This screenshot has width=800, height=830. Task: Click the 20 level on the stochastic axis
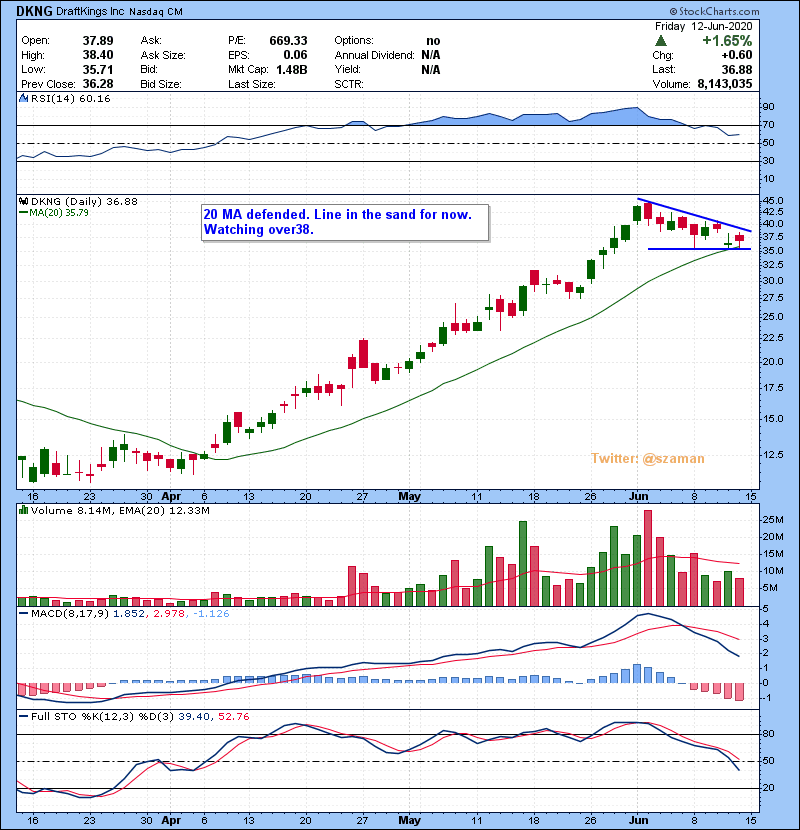768,788
